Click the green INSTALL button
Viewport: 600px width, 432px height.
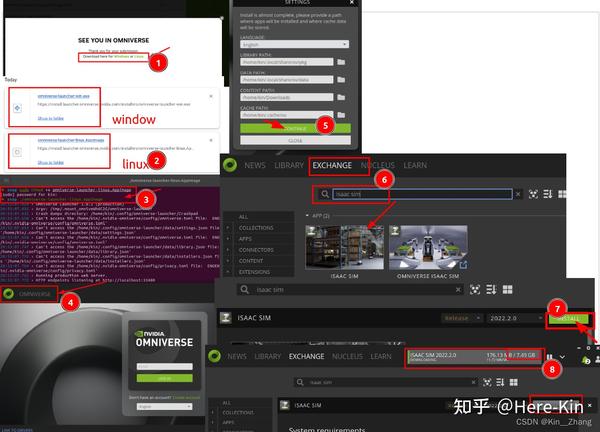pyautogui.click(x=569, y=319)
